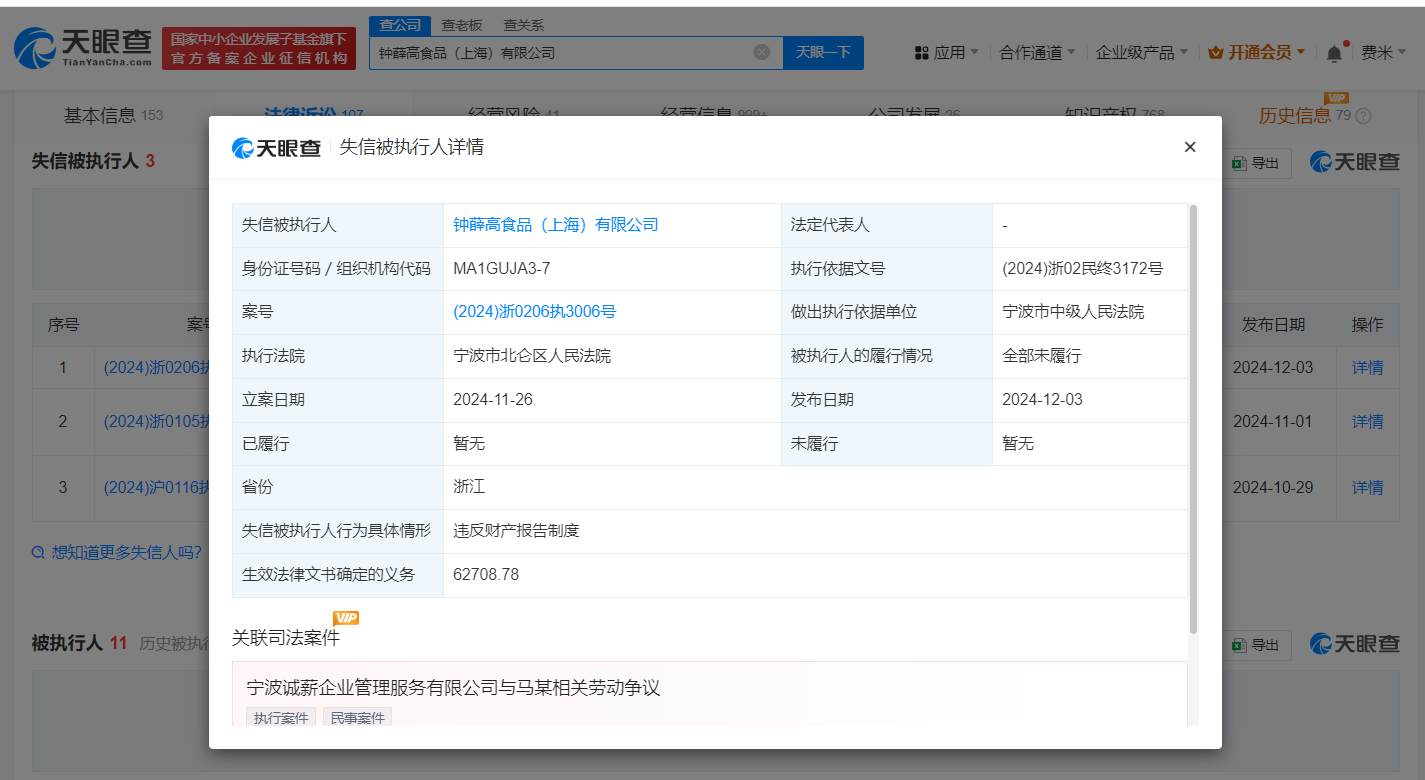Open the 钟薛高食品（上海）有限公司 company link
This screenshot has width=1425, height=780.
click(556, 225)
